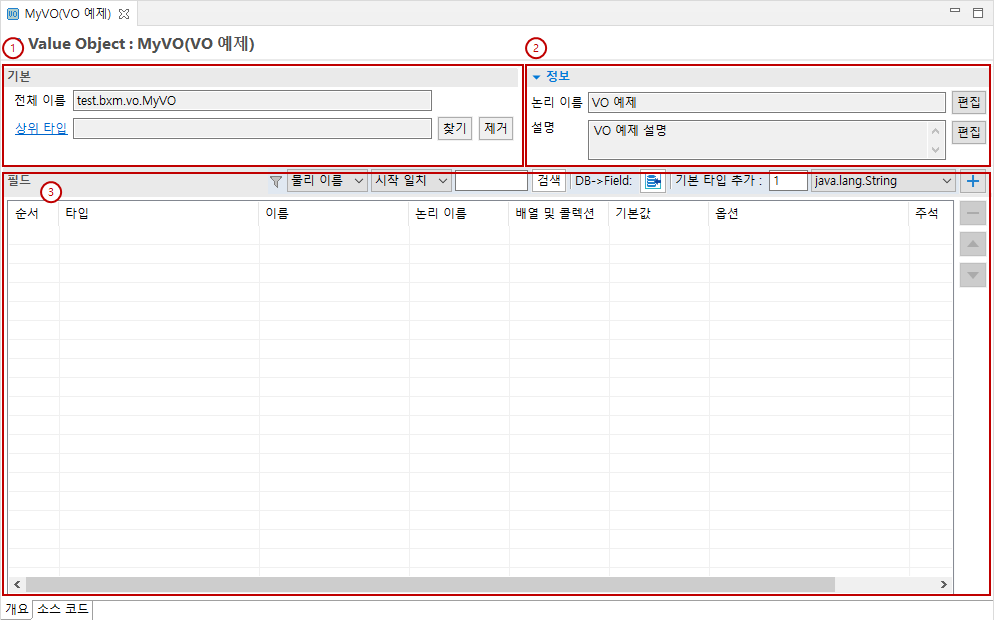Click the filter funnel icon

[x=276, y=182]
